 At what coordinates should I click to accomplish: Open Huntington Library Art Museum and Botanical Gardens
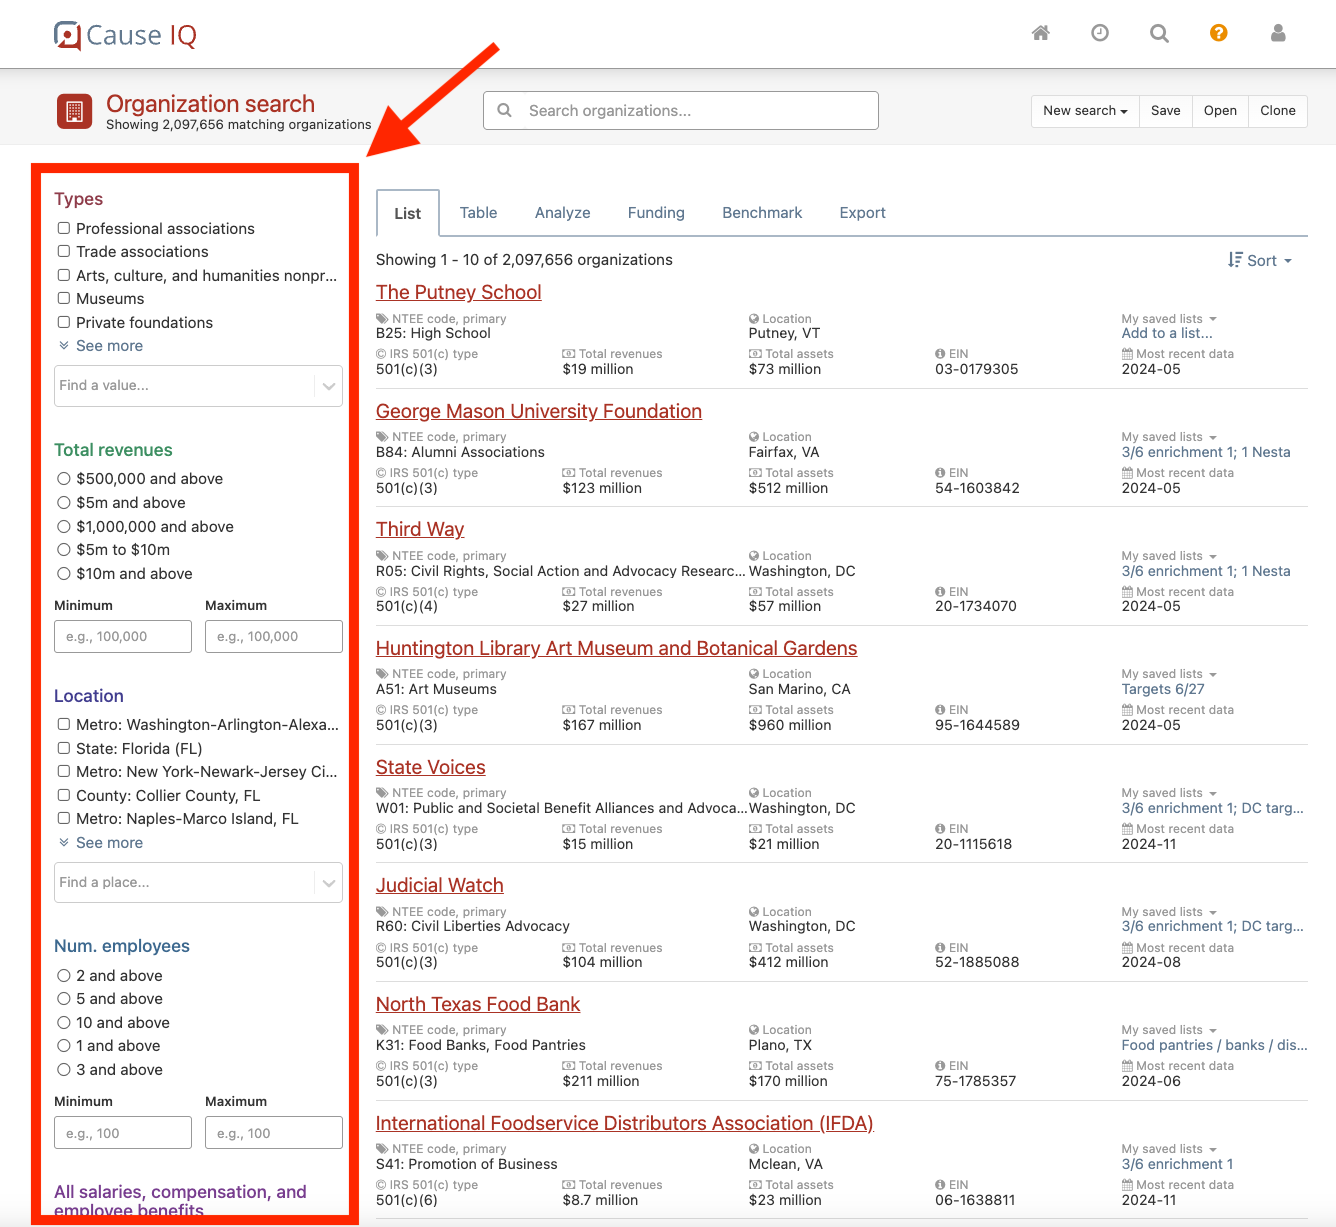click(617, 648)
